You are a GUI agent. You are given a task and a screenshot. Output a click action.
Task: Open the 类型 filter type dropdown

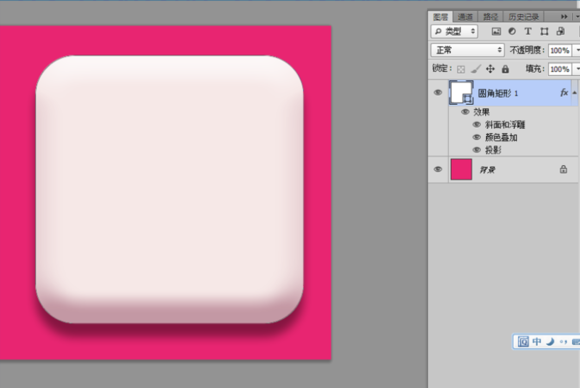[x=454, y=31]
